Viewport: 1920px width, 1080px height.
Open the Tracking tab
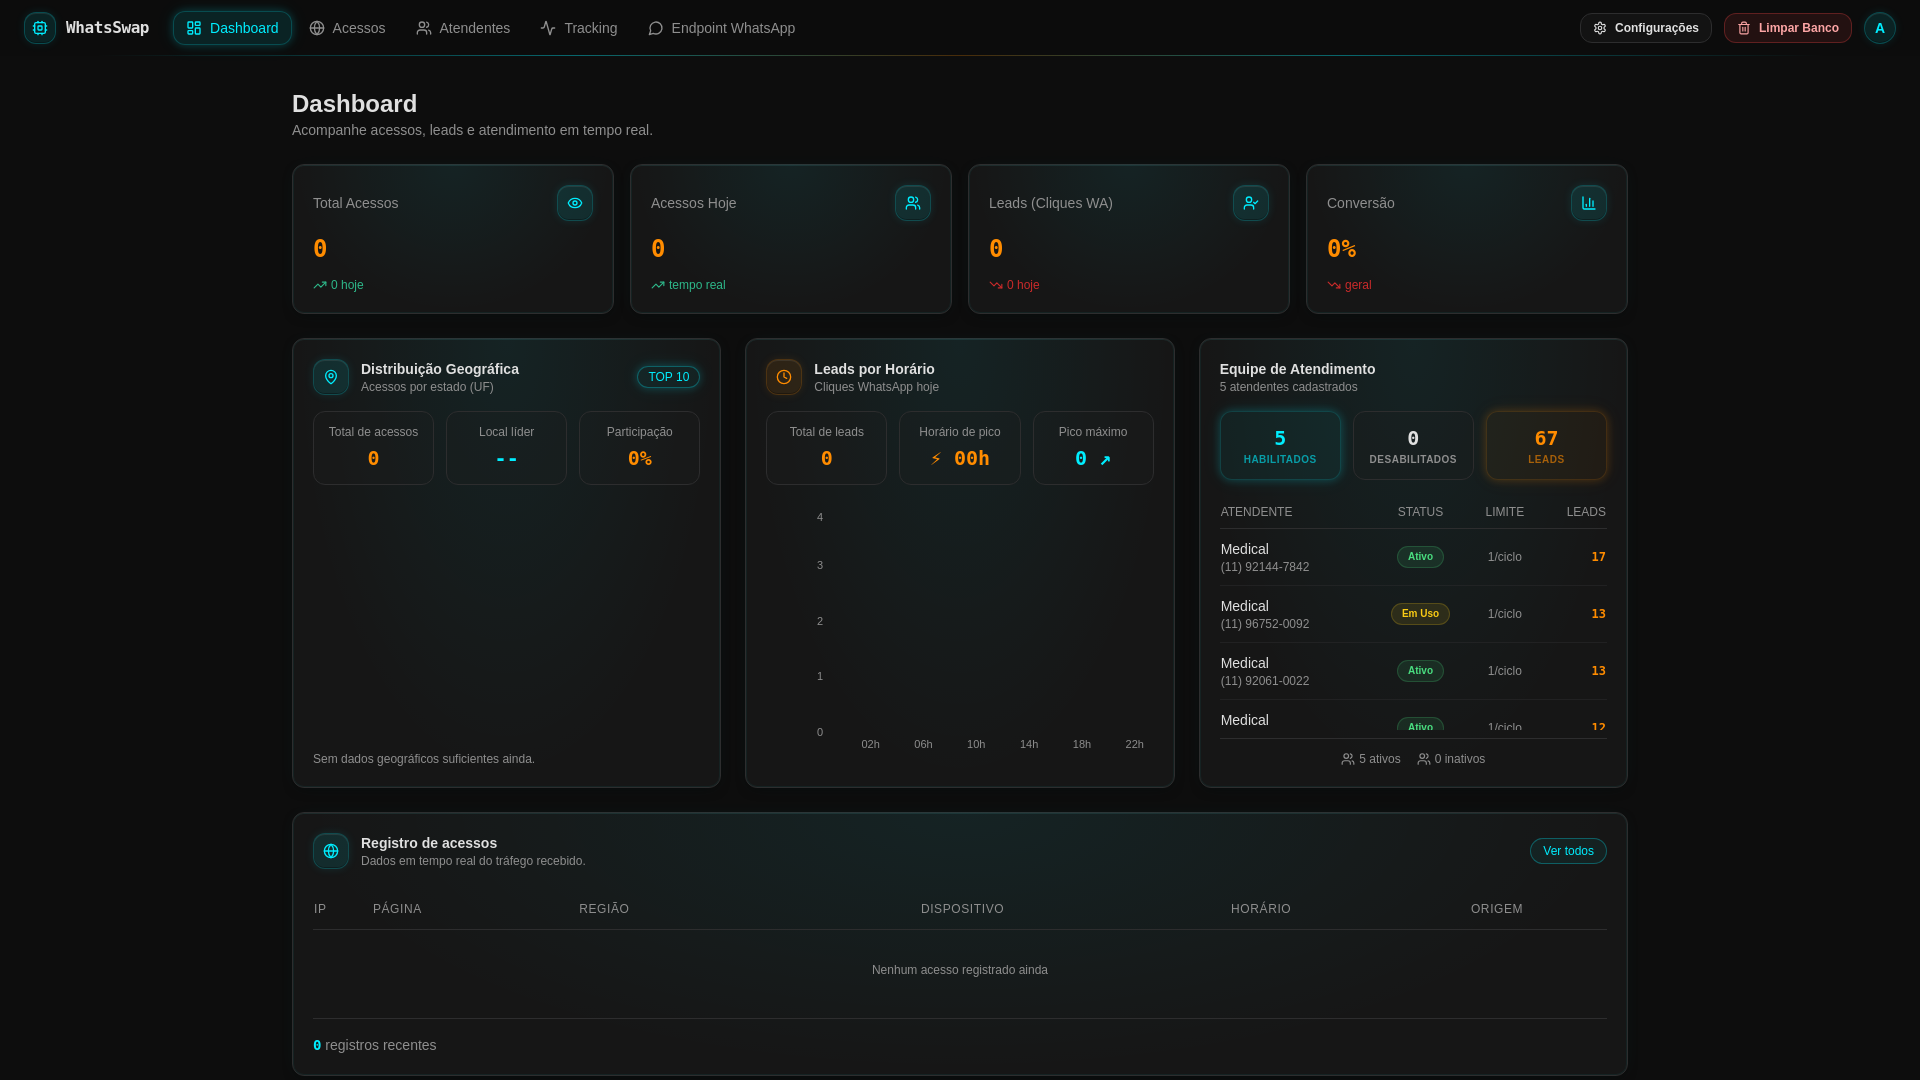[578, 28]
